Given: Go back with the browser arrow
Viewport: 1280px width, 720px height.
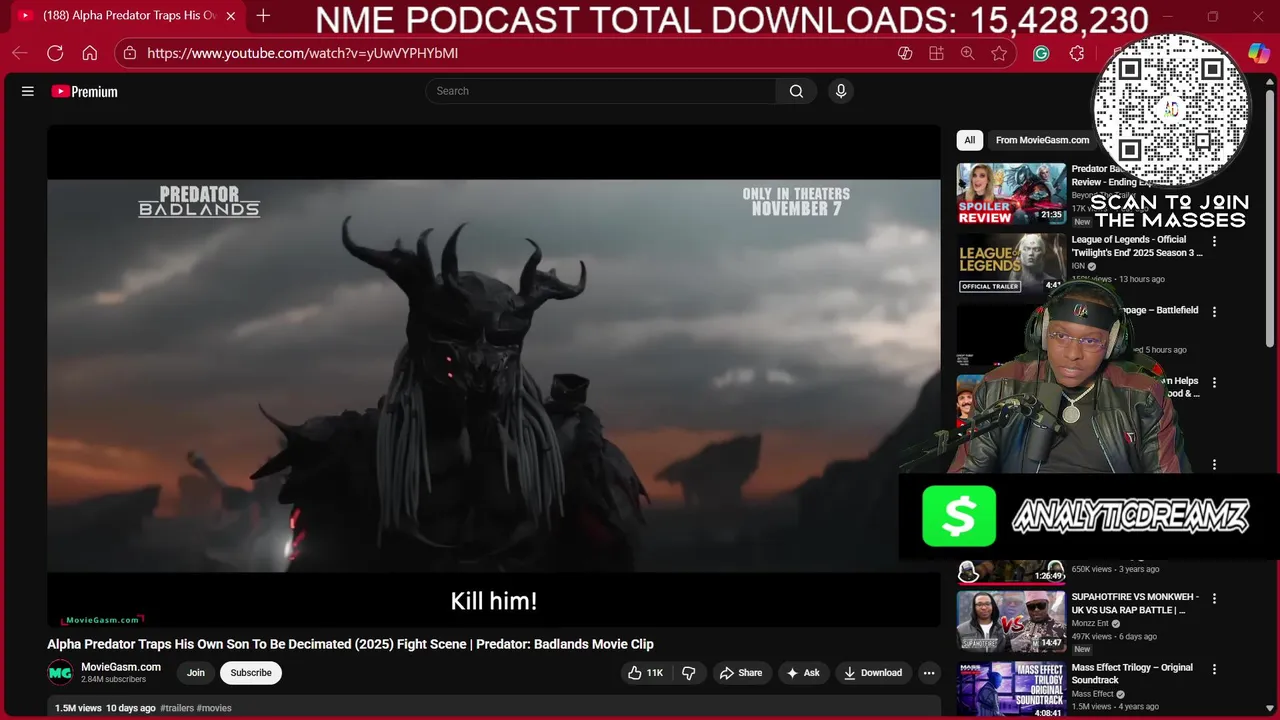Looking at the screenshot, I should click(20, 53).
